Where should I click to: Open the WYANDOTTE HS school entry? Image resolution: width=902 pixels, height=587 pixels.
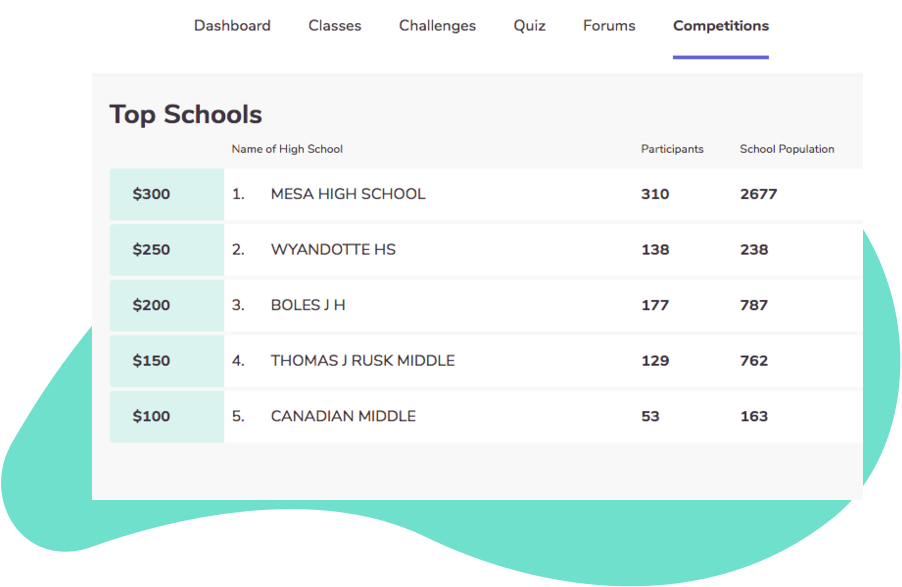coord(333,250)
